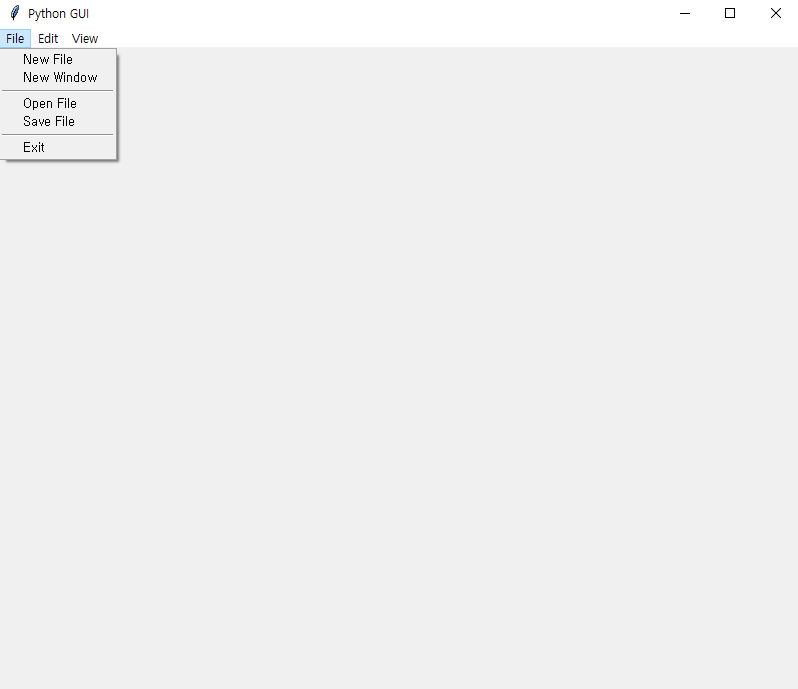Minimize the Python GUI window

685,13
